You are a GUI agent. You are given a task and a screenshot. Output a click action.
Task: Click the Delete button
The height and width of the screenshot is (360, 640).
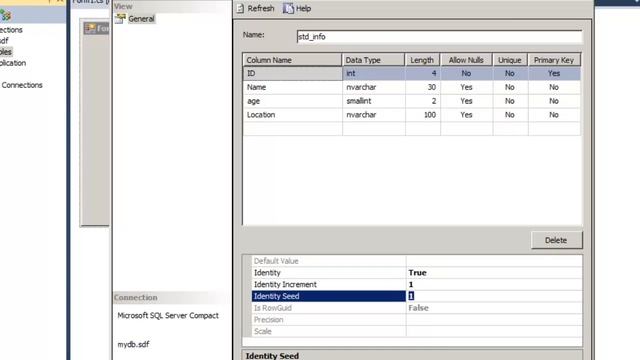(557, 240)
